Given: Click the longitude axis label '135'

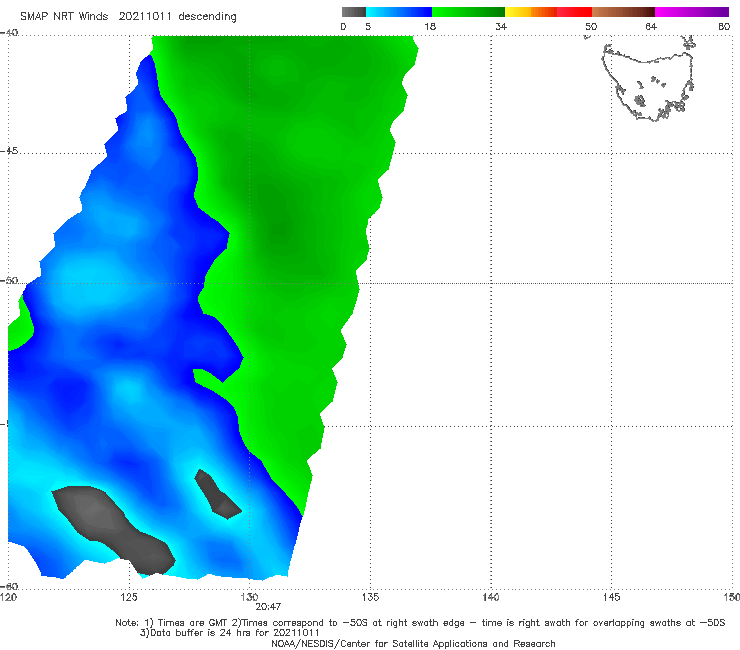Looking at the screenshot, I should (x=370, y=598).
